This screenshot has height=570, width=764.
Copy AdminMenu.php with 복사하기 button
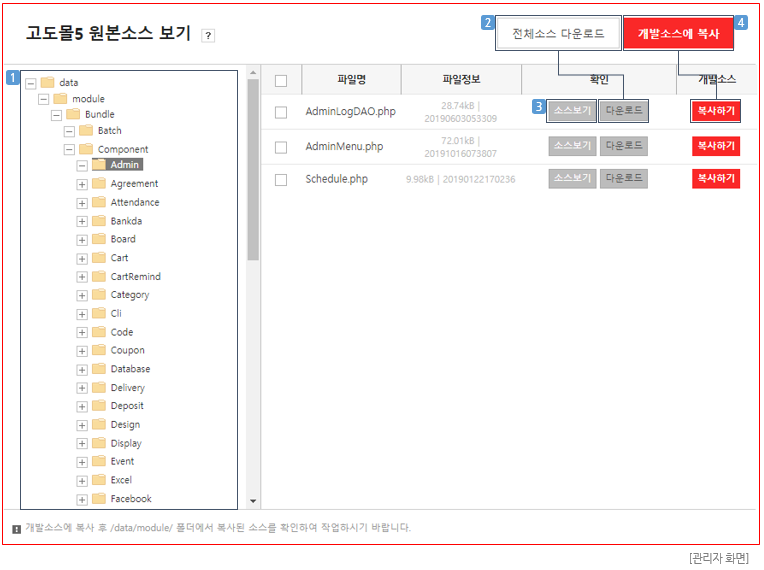(716, 146)
